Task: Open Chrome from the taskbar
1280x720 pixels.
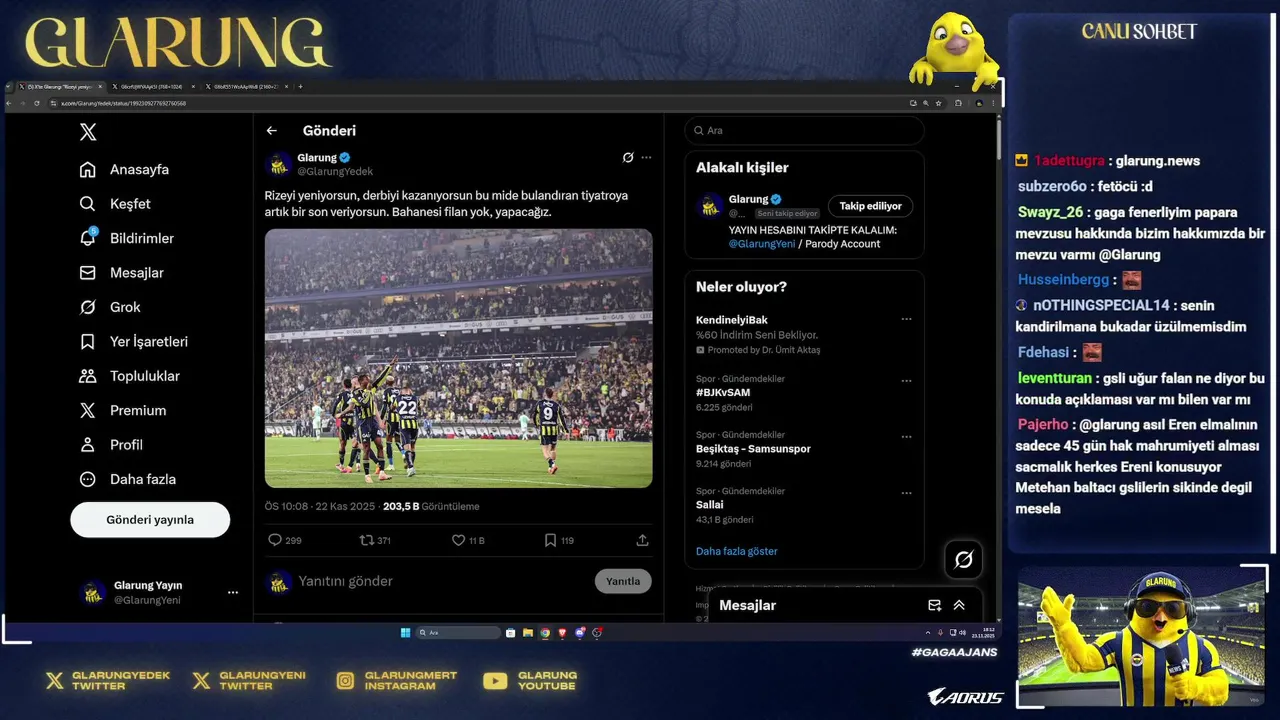Action: pos(545,633)
